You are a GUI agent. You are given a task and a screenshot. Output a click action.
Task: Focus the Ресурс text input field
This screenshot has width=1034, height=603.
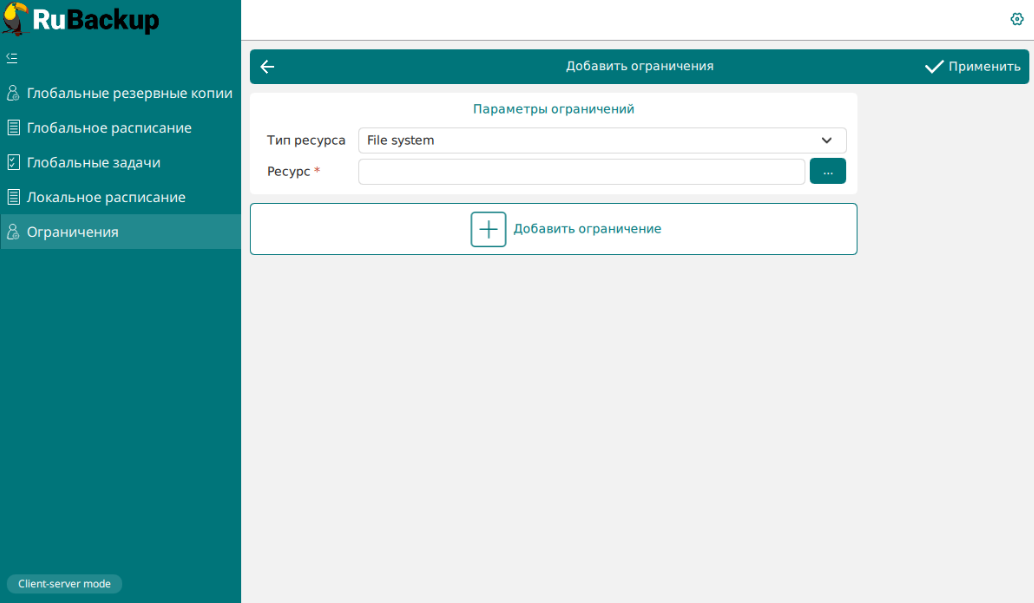tap(581, 172)
